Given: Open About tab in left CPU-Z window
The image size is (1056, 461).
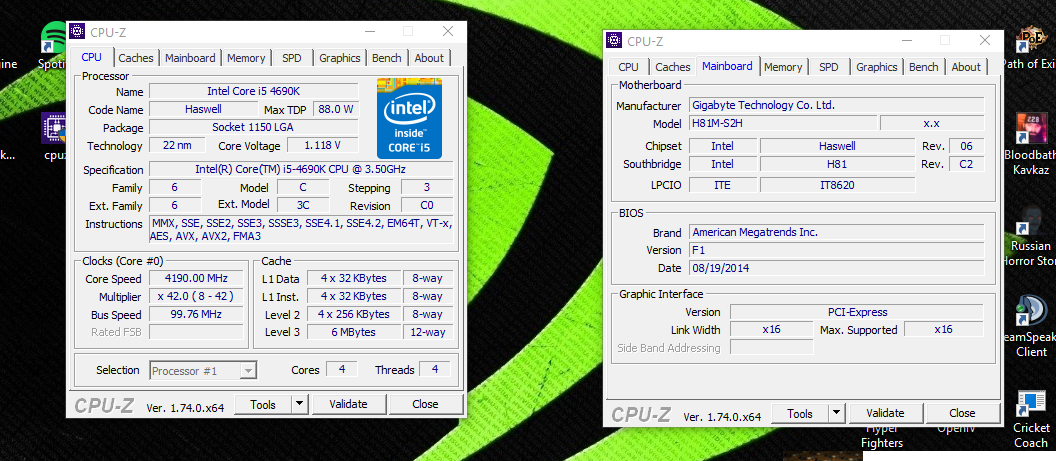Looking at the screenshot, I should point(429,58).
